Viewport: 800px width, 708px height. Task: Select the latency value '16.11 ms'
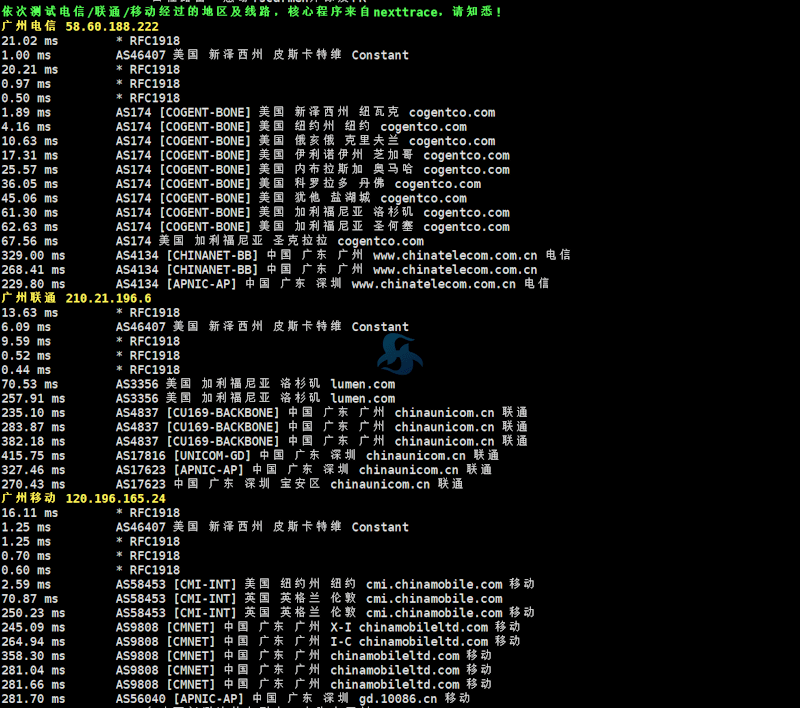click(30, 513)
